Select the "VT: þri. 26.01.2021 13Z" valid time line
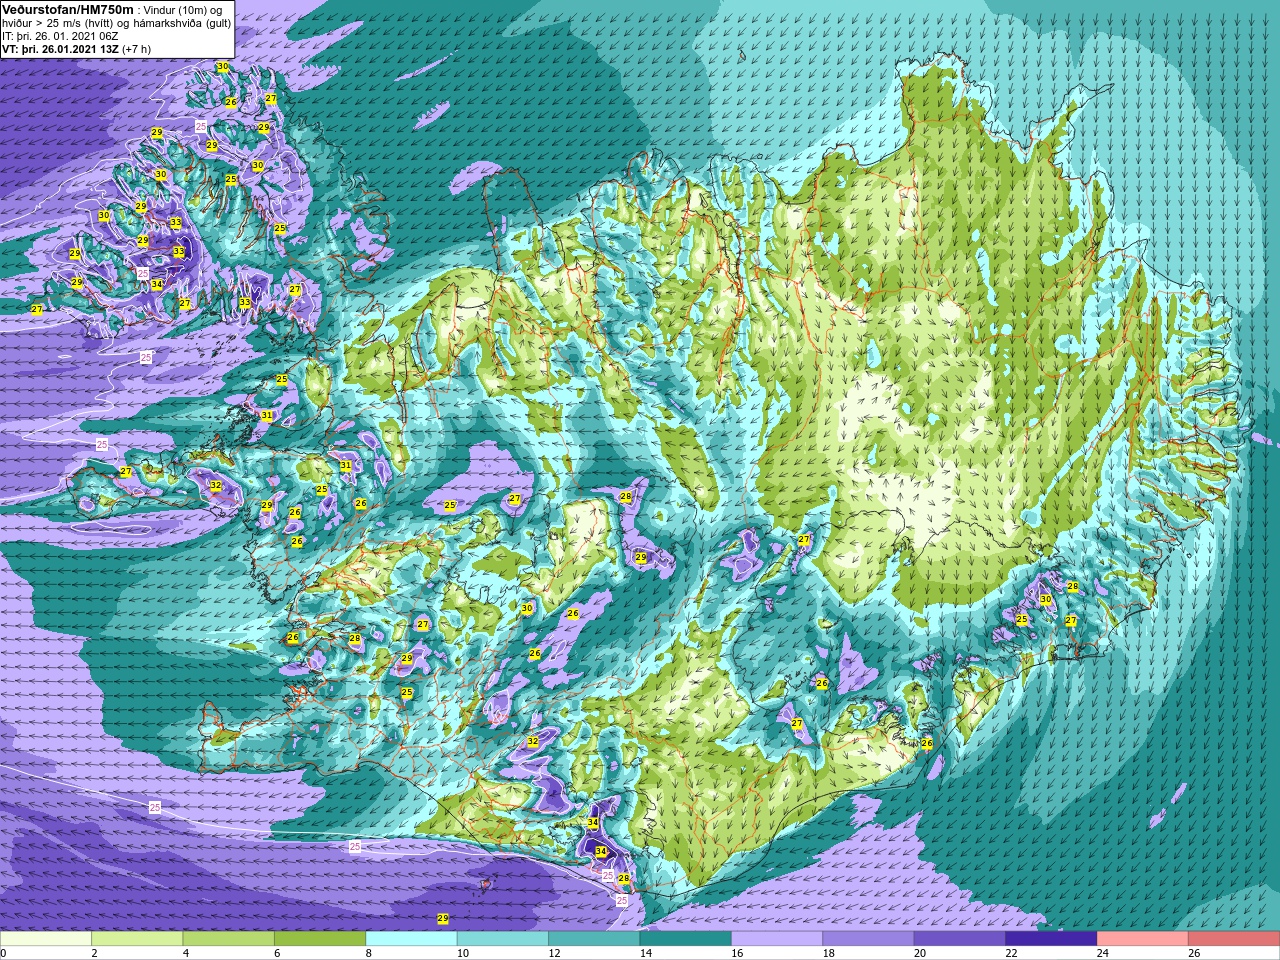Viewport: 1280px width, 960px height. (60, 48)
